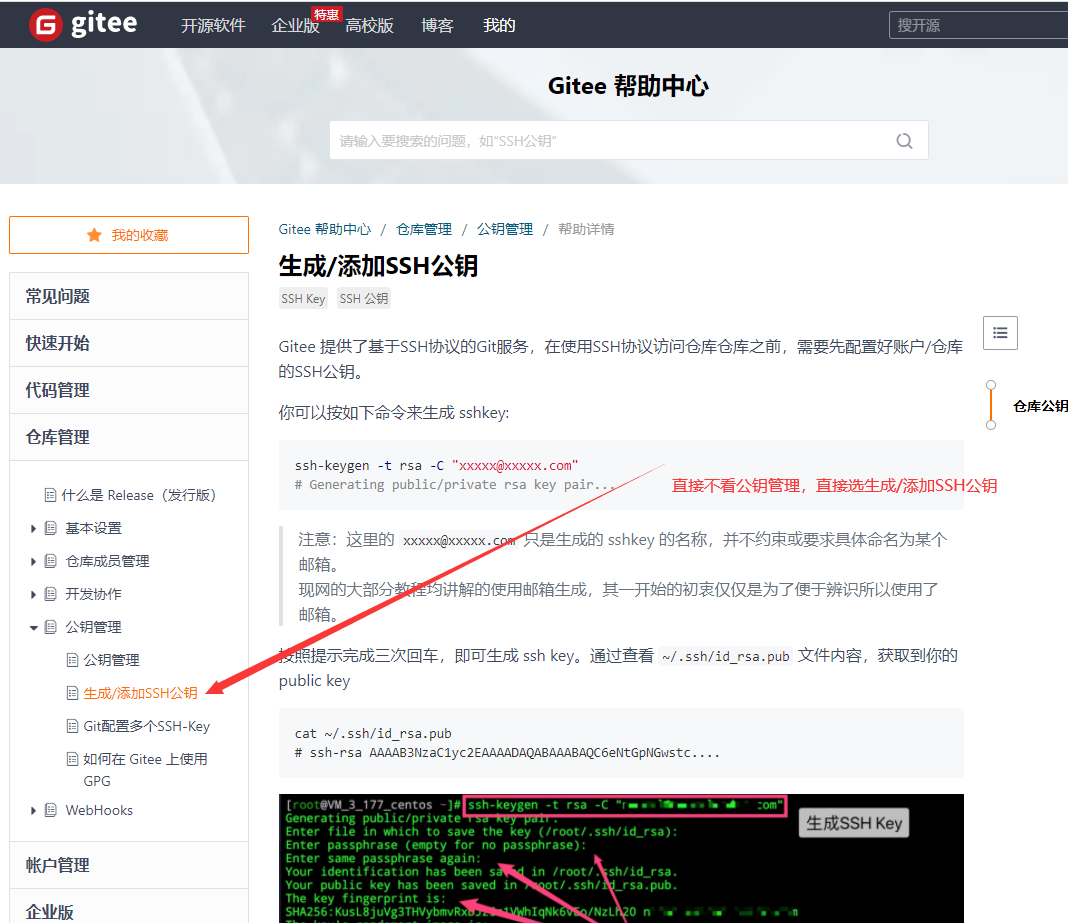1068x923 pixels.
Task: Expand the 开发协作 tree arrow
Action: [x=33, y=595]
